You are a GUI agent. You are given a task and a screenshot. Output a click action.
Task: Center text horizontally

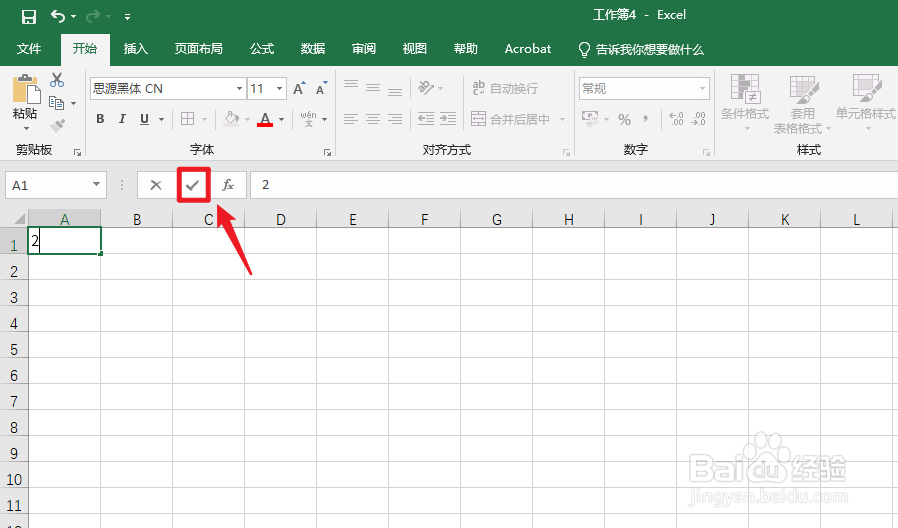pyautogui.click(x=373, y=119)
